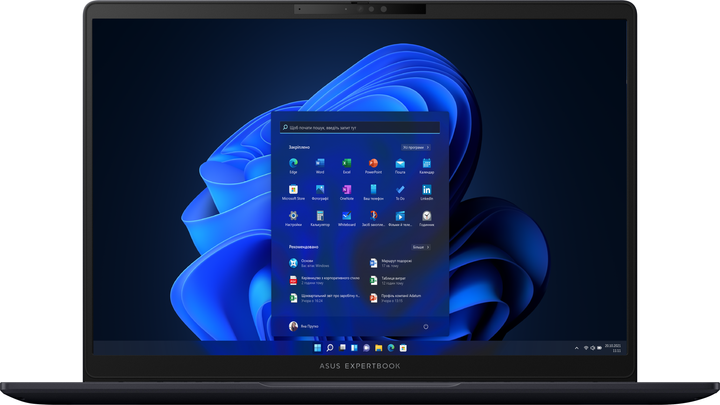The height and width of the screenshot is (405, 720).
Task: Expand more recommendations with 'Більше' button
Action: (x=420, y=246)
